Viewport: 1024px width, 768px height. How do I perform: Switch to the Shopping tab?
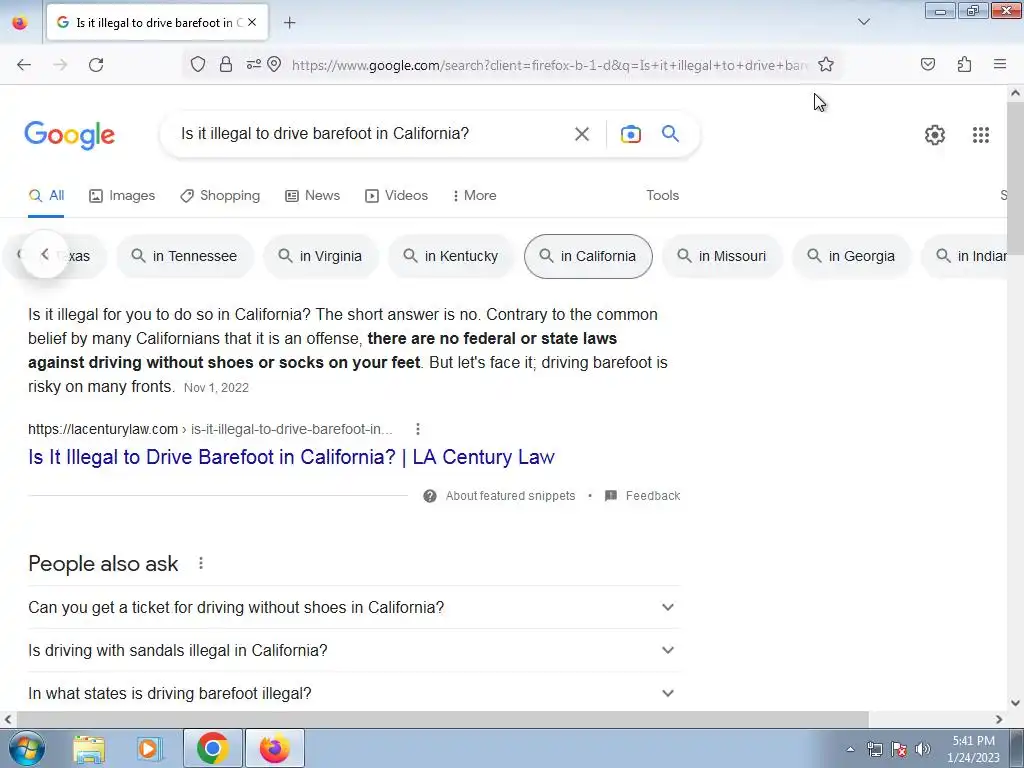tap(220, 195)
